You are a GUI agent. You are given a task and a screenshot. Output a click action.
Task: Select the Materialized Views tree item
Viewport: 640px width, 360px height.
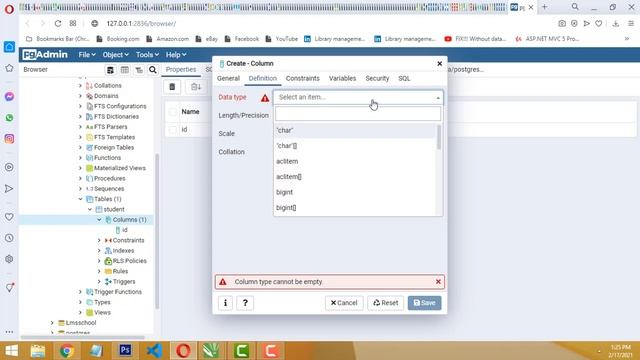coord(120,168)
